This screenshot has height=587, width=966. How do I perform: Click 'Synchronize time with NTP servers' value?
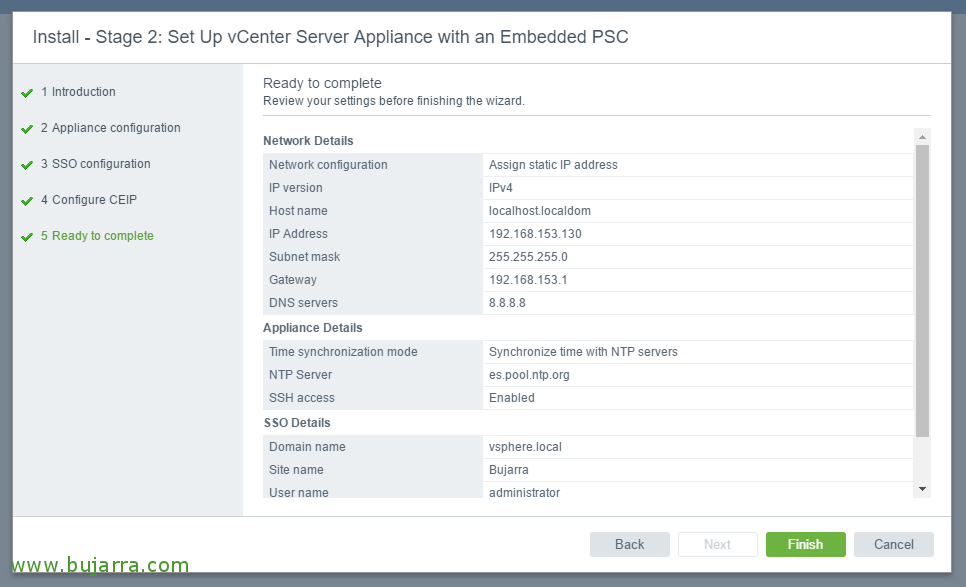coord(583,352)
